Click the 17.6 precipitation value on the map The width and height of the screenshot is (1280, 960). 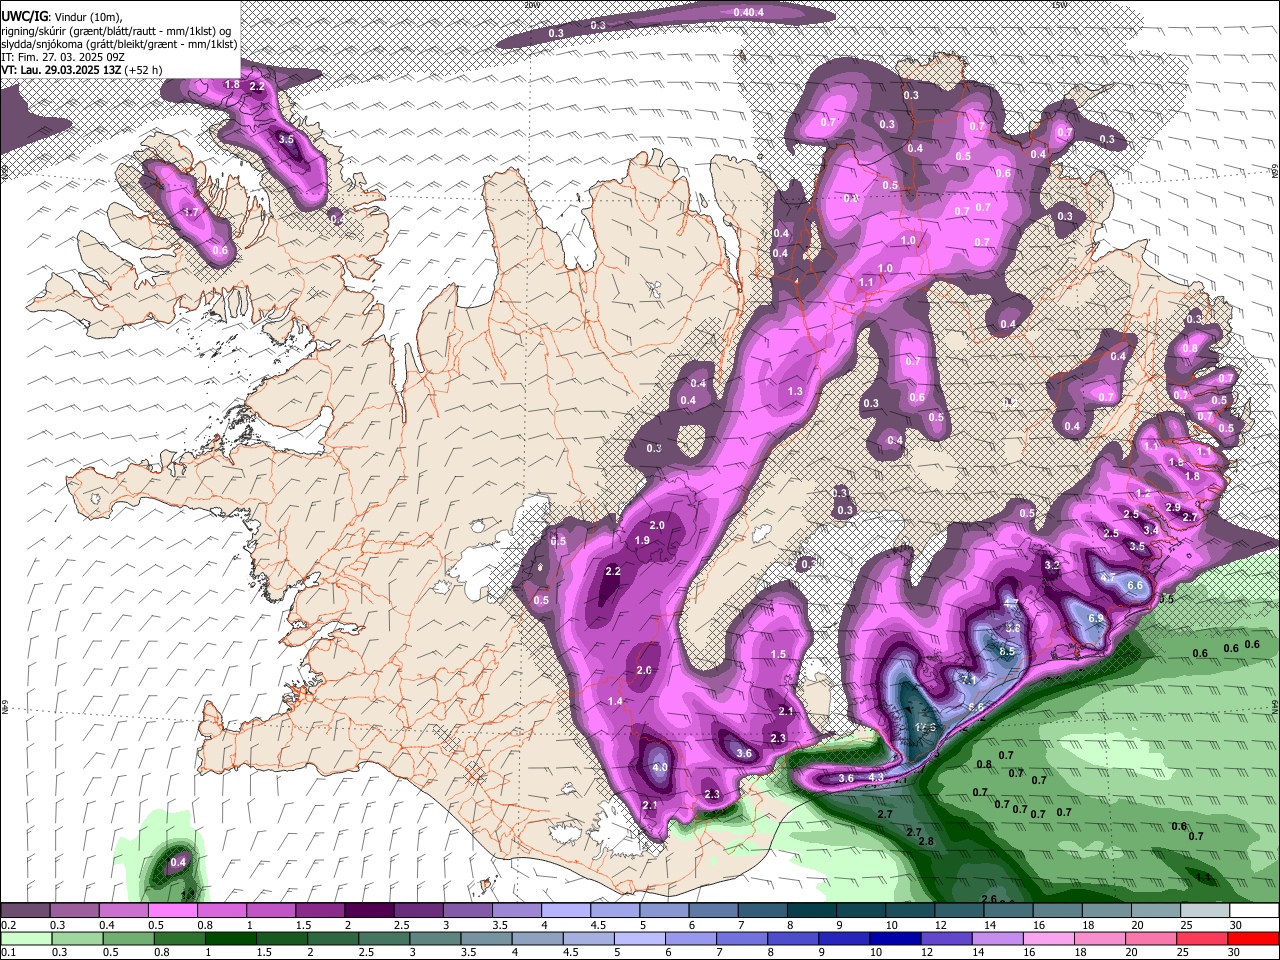pos(925,727)
